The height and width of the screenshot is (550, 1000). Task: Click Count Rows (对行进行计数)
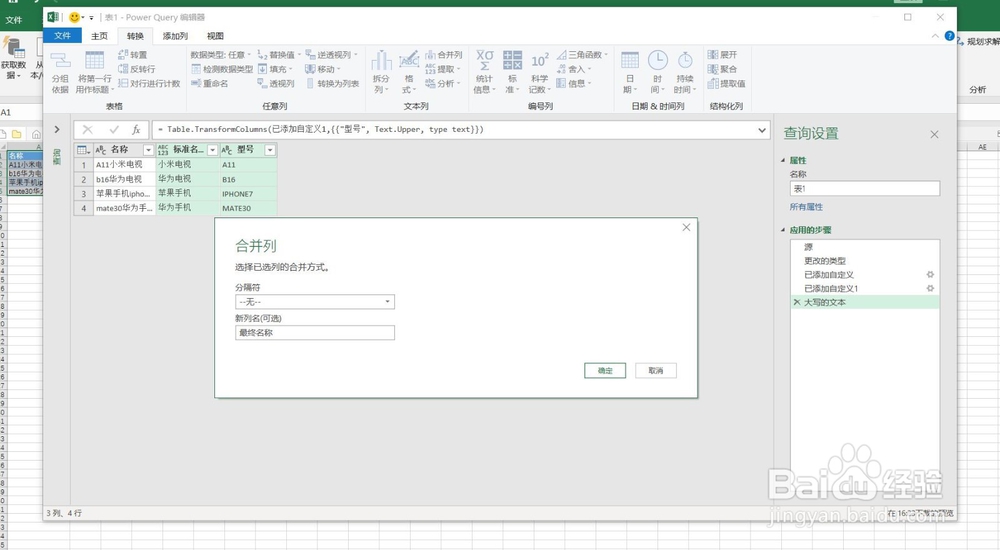[149, 84]
